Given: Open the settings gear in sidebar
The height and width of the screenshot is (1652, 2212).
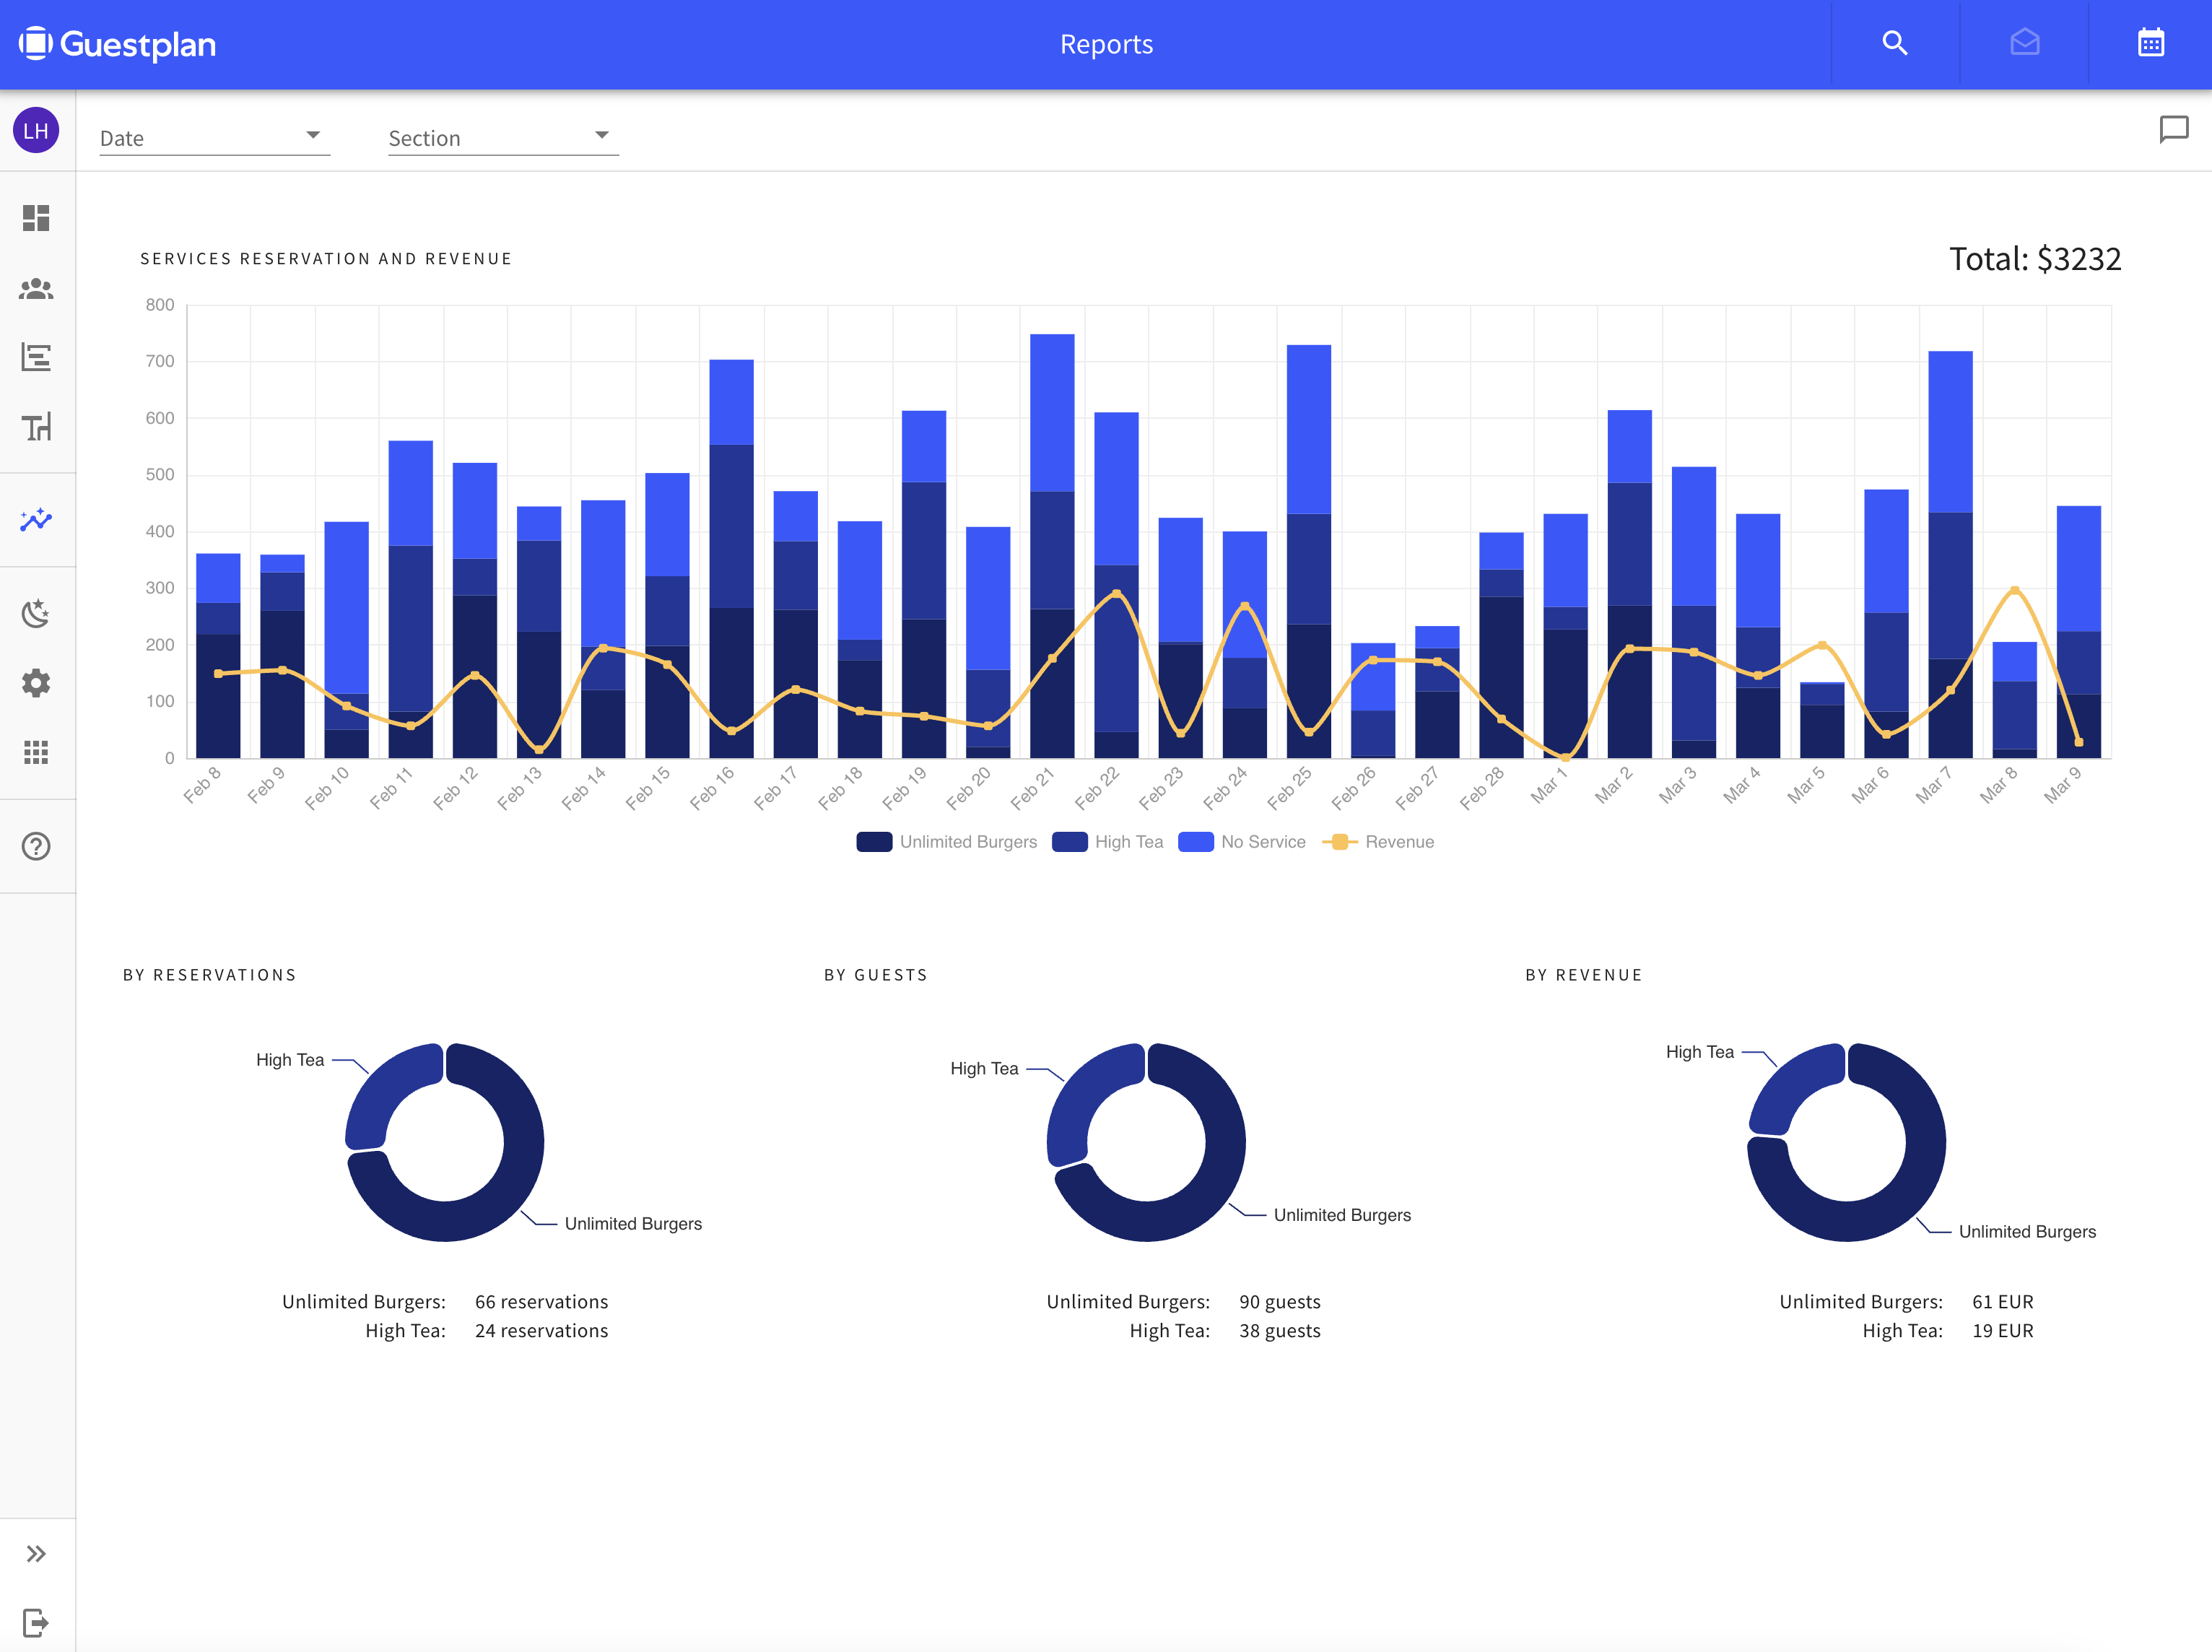Looking at the screenshot, I should (36, 683).
